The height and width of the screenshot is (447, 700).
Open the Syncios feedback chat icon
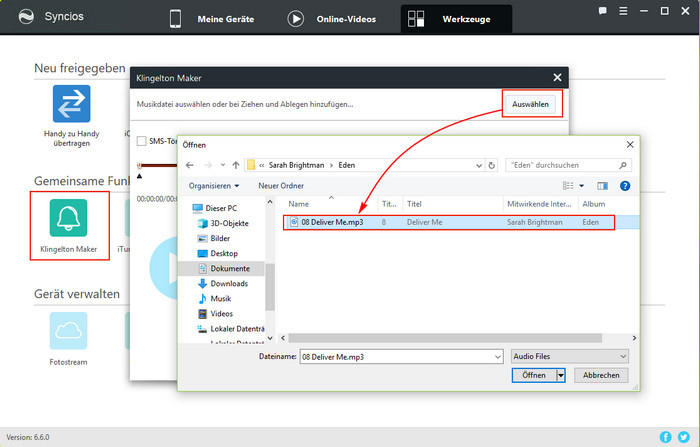pos(602,11)
